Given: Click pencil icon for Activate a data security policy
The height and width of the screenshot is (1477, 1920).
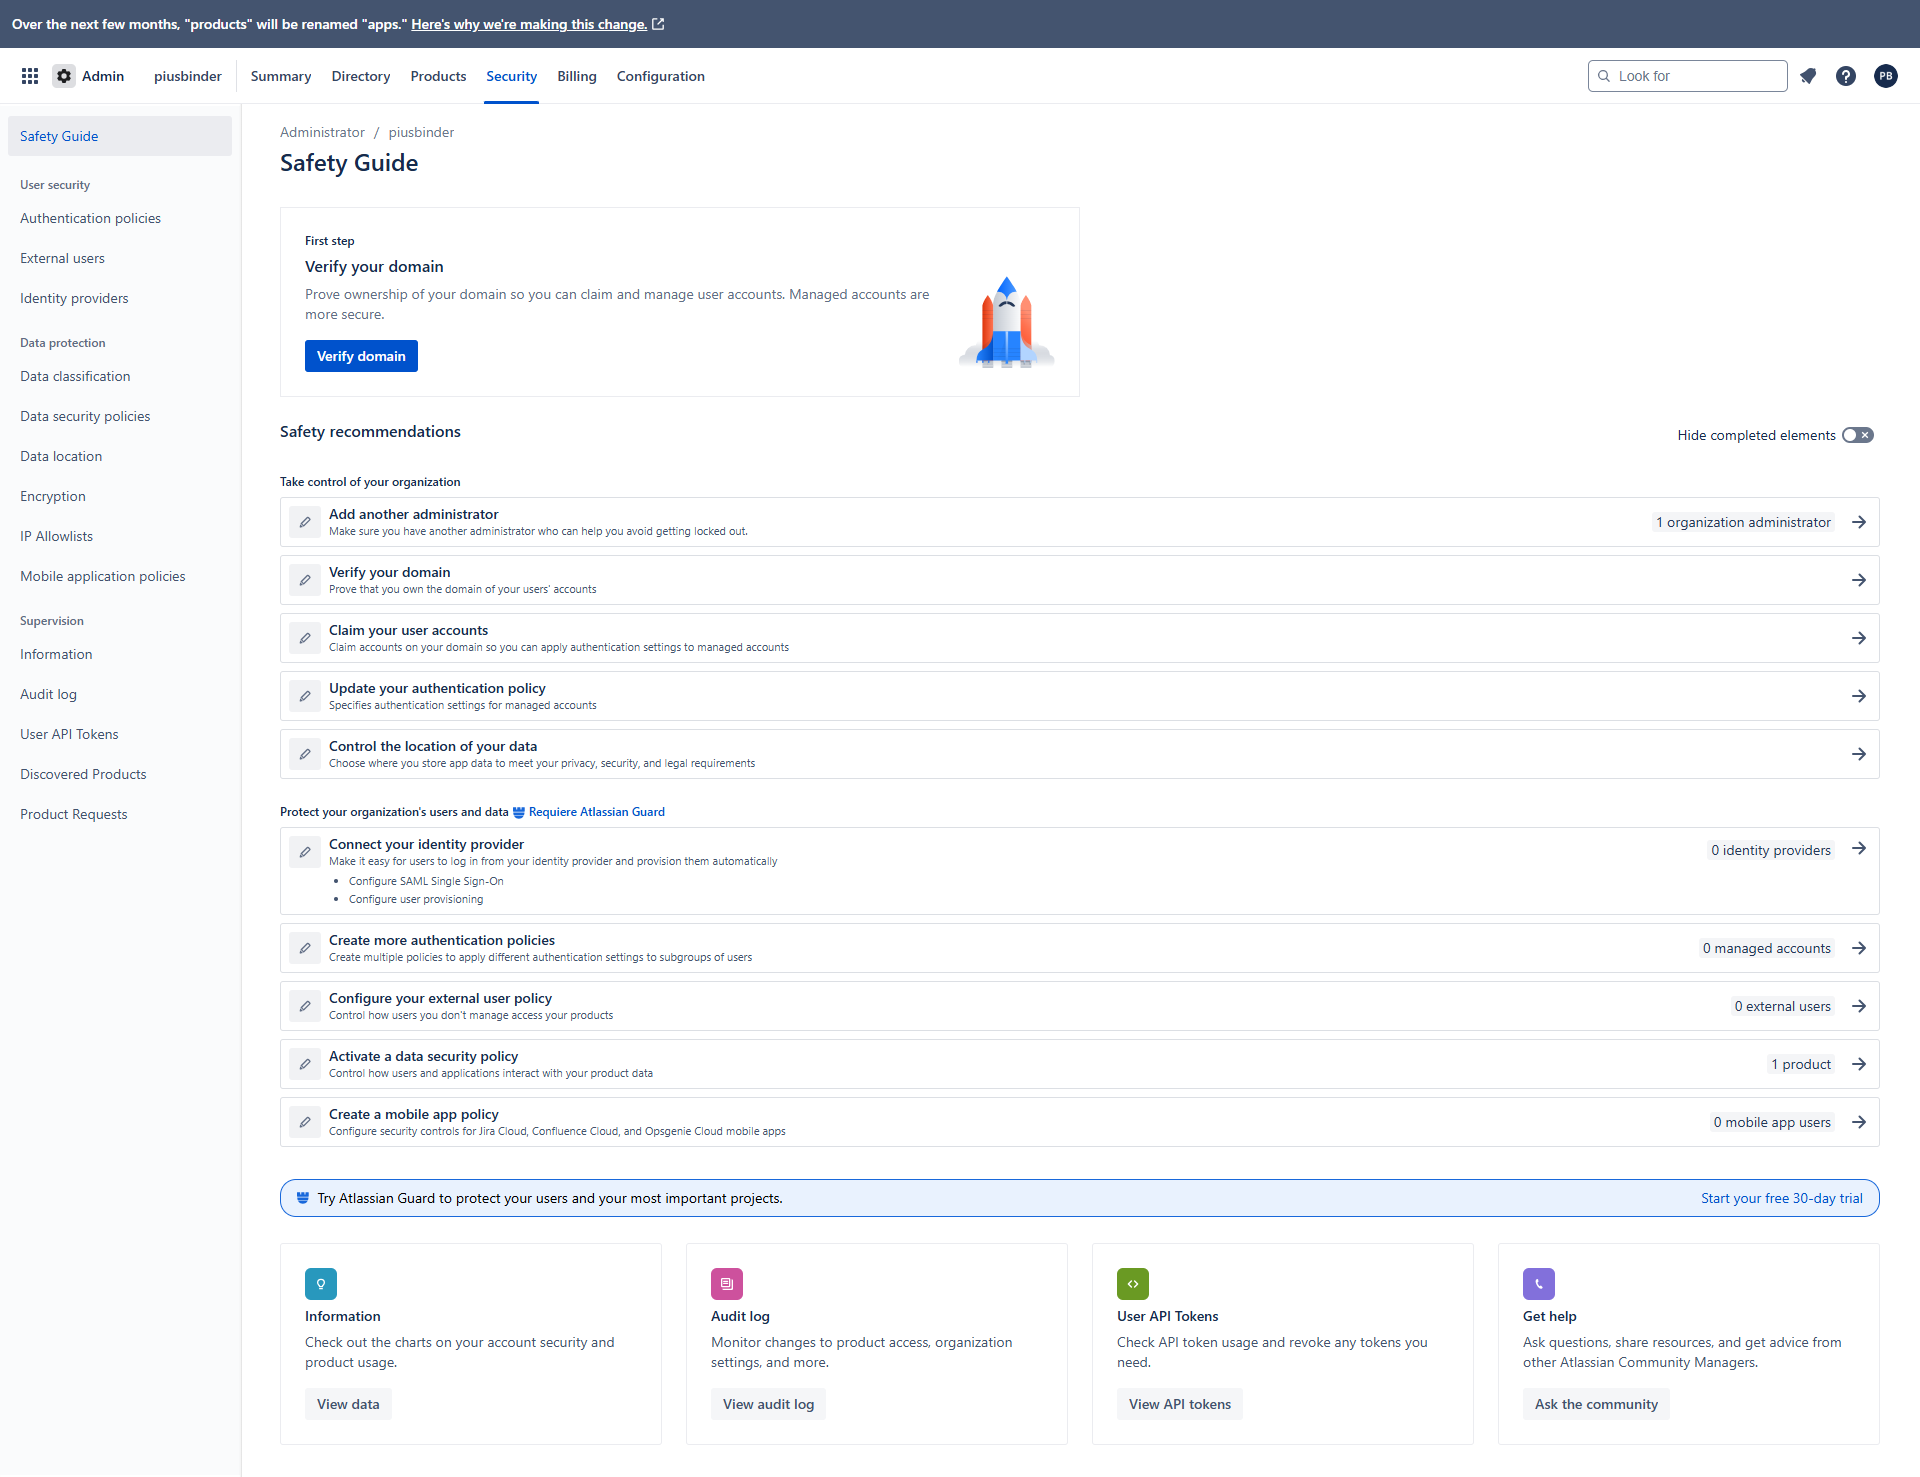Looking at the screenshot, I should coord(305,1064).
